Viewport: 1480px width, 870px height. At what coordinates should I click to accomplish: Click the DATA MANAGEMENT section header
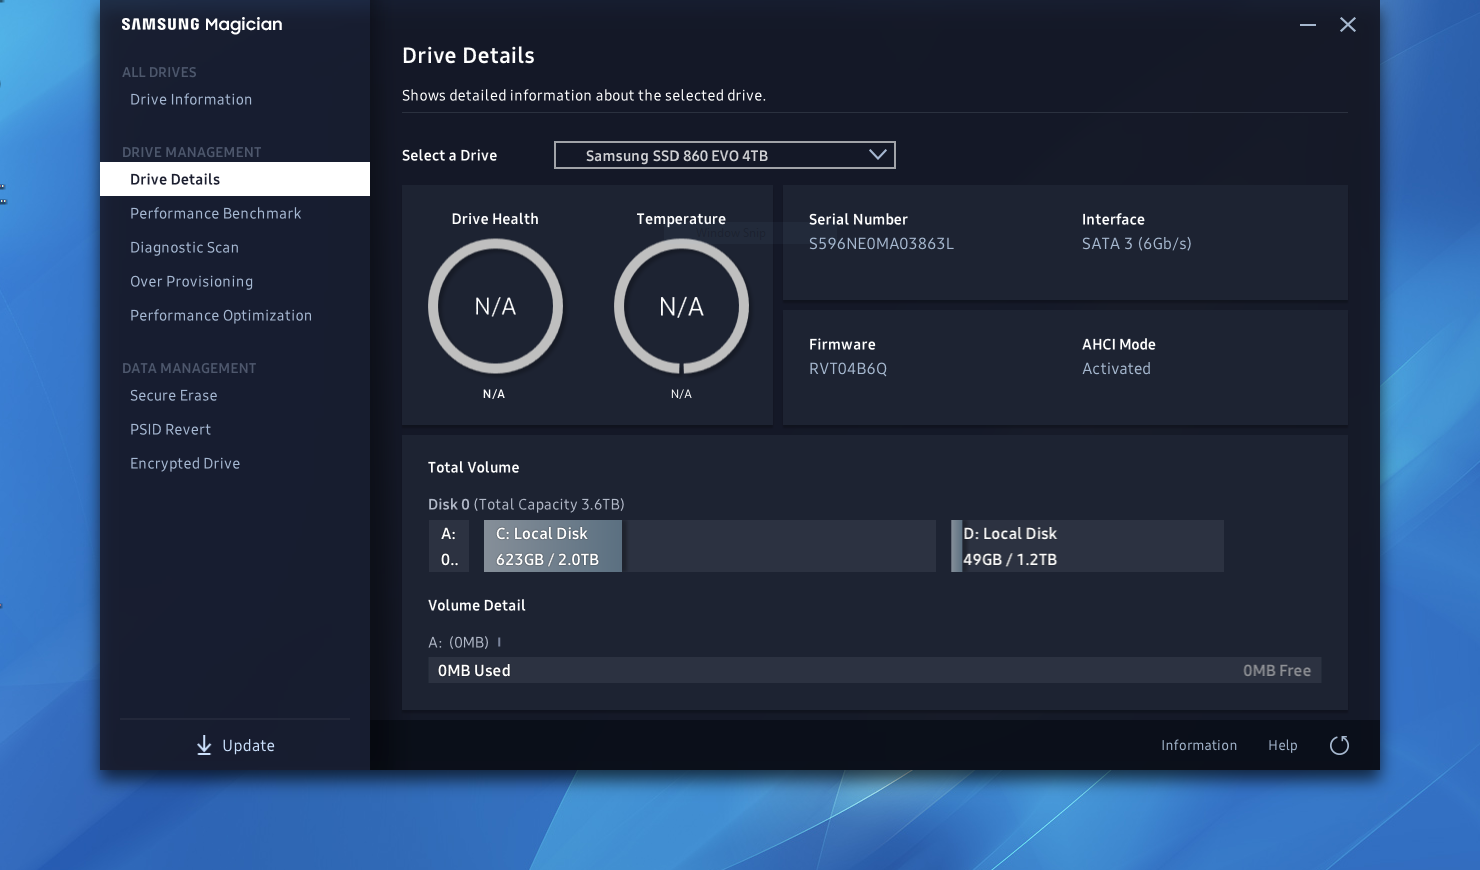[189, 368]
